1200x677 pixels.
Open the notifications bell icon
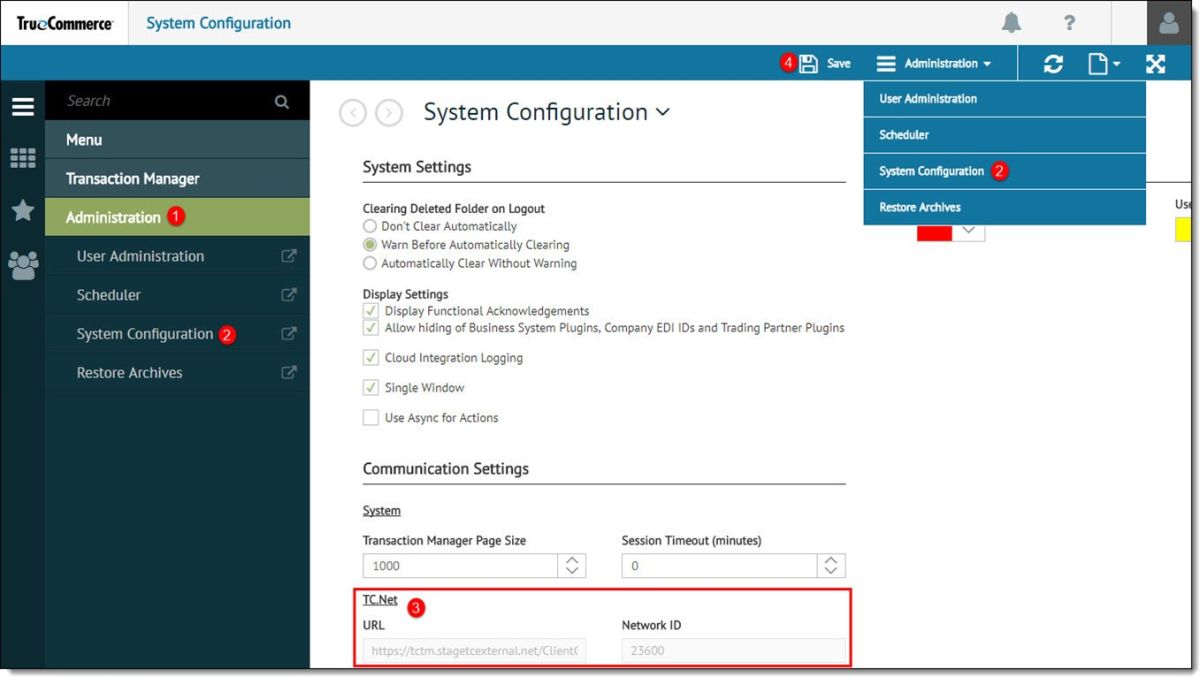click(x=1012, y=22)
